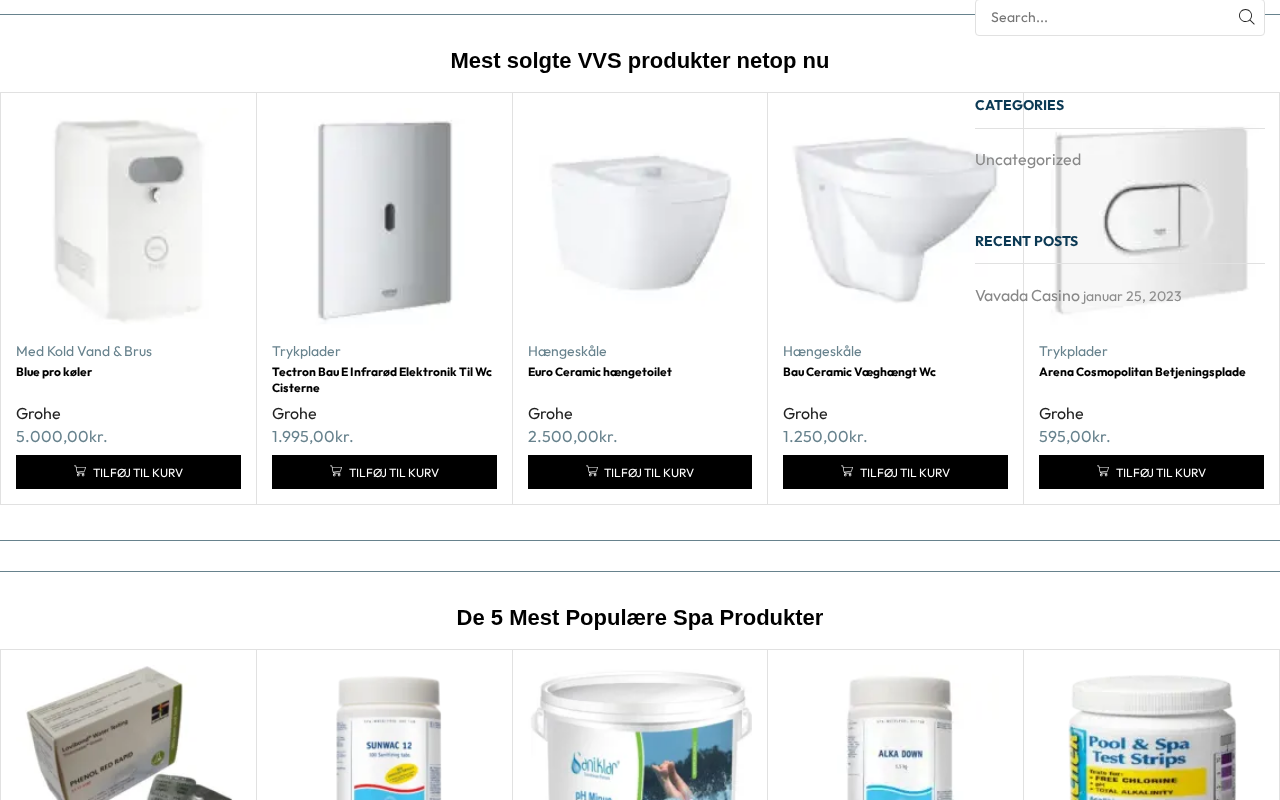Open the Uncategorized category link
The image size is (1280, 800).
point(1028,159)
